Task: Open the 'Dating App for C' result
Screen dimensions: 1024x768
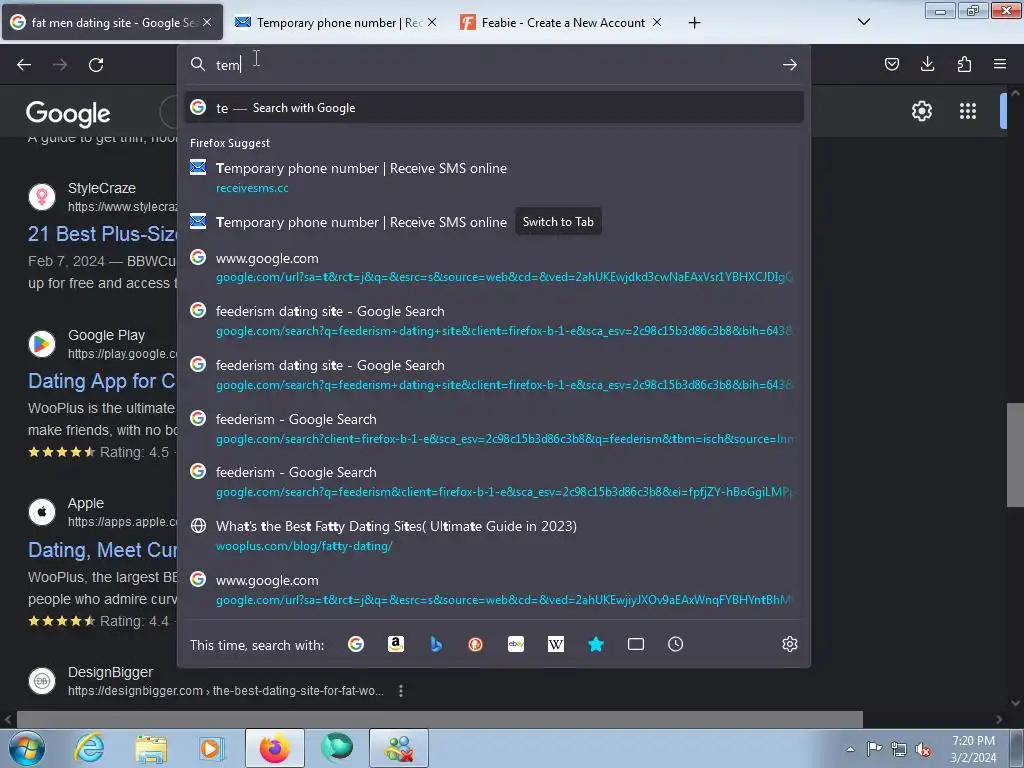Action: click(101, 381)
